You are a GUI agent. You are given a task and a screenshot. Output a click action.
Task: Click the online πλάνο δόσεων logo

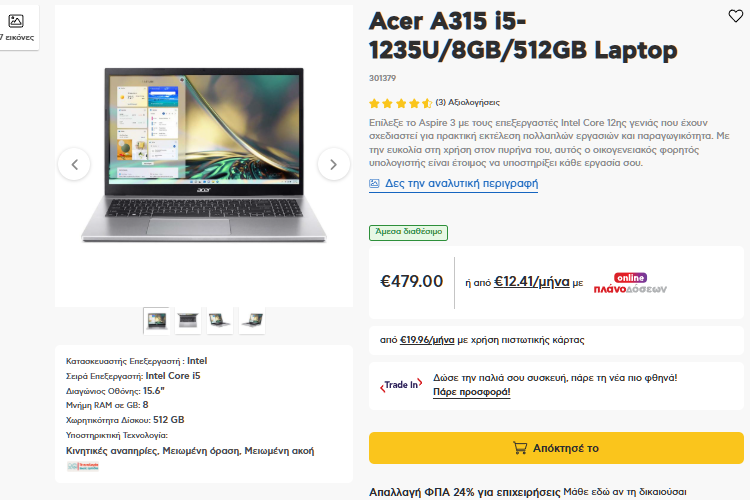tap(630, 283)
